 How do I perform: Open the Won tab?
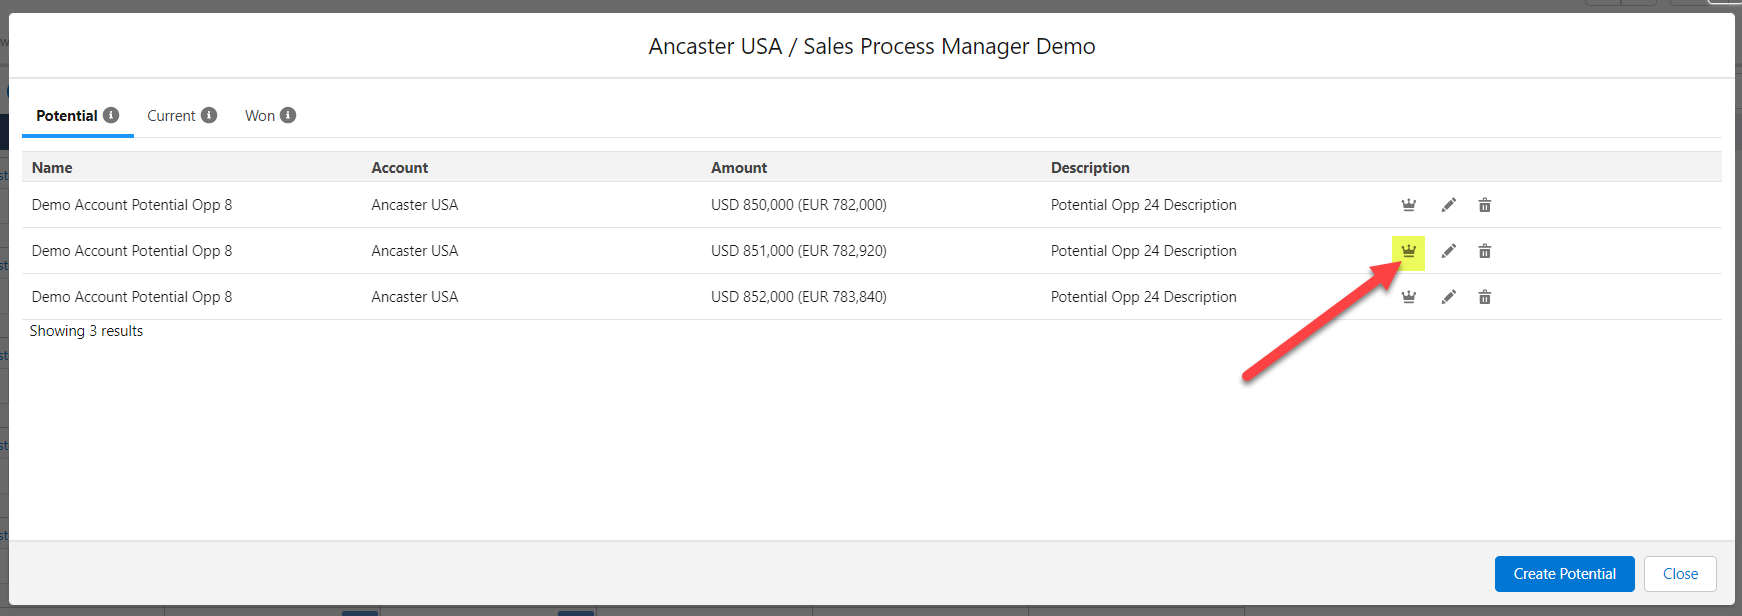point(259,116)
